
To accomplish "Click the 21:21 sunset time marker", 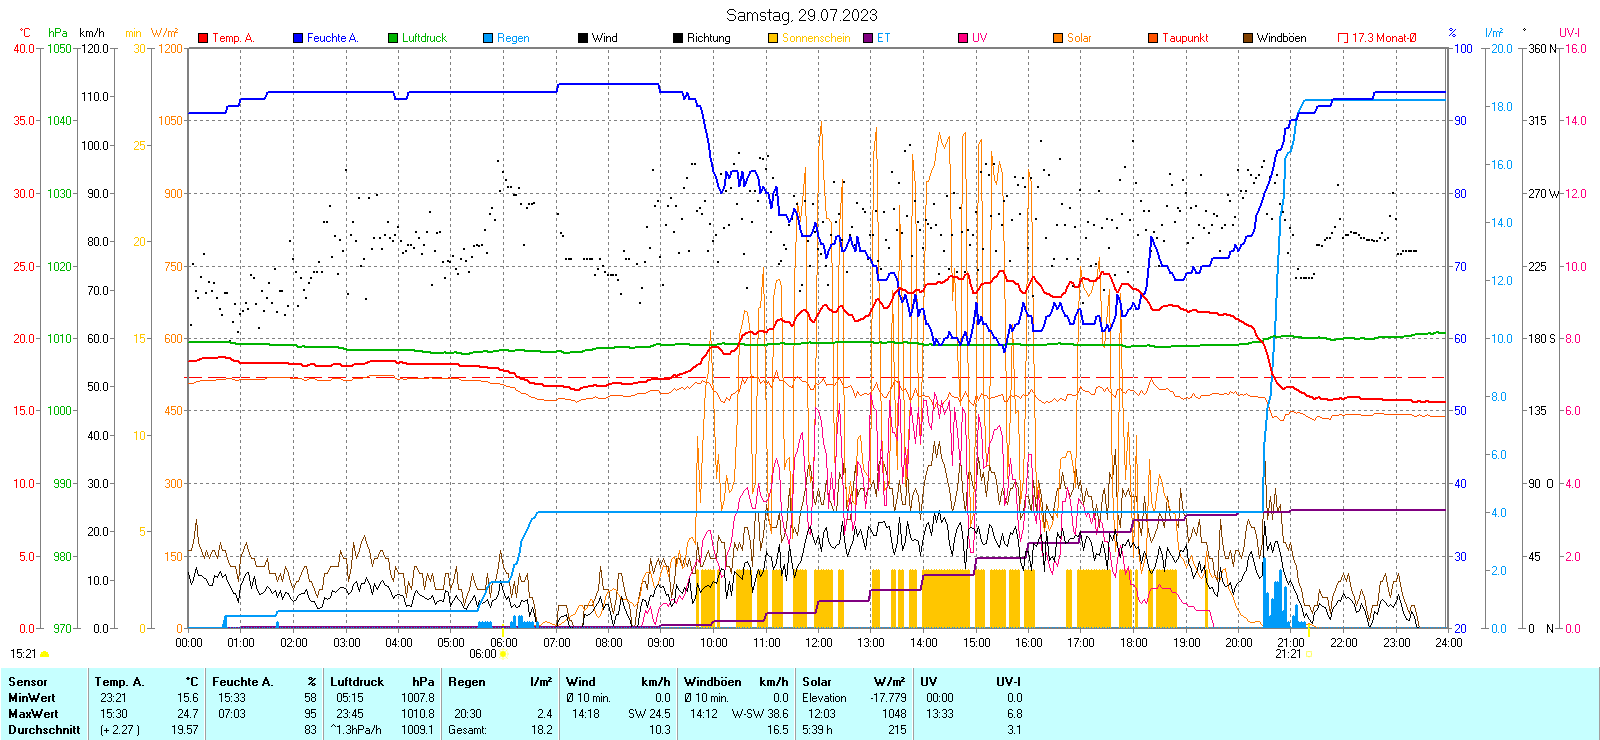I will click(x=1288, y=654).
